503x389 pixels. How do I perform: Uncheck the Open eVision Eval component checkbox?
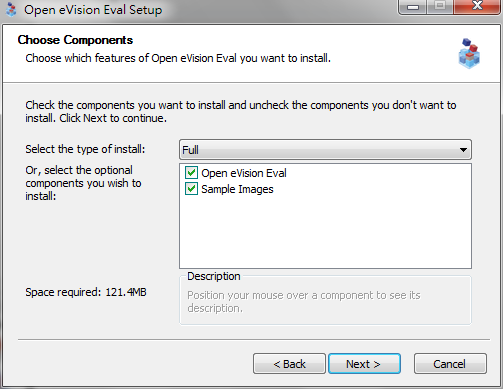191,173
